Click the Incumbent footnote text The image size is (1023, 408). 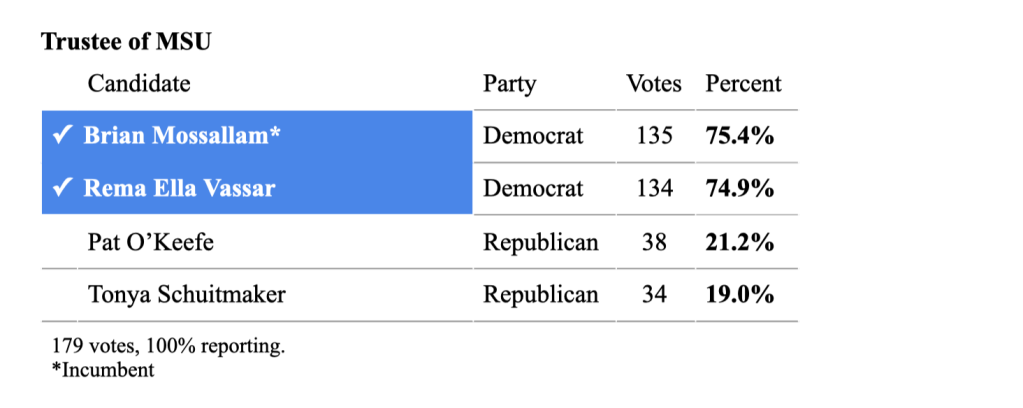[103, 370]
